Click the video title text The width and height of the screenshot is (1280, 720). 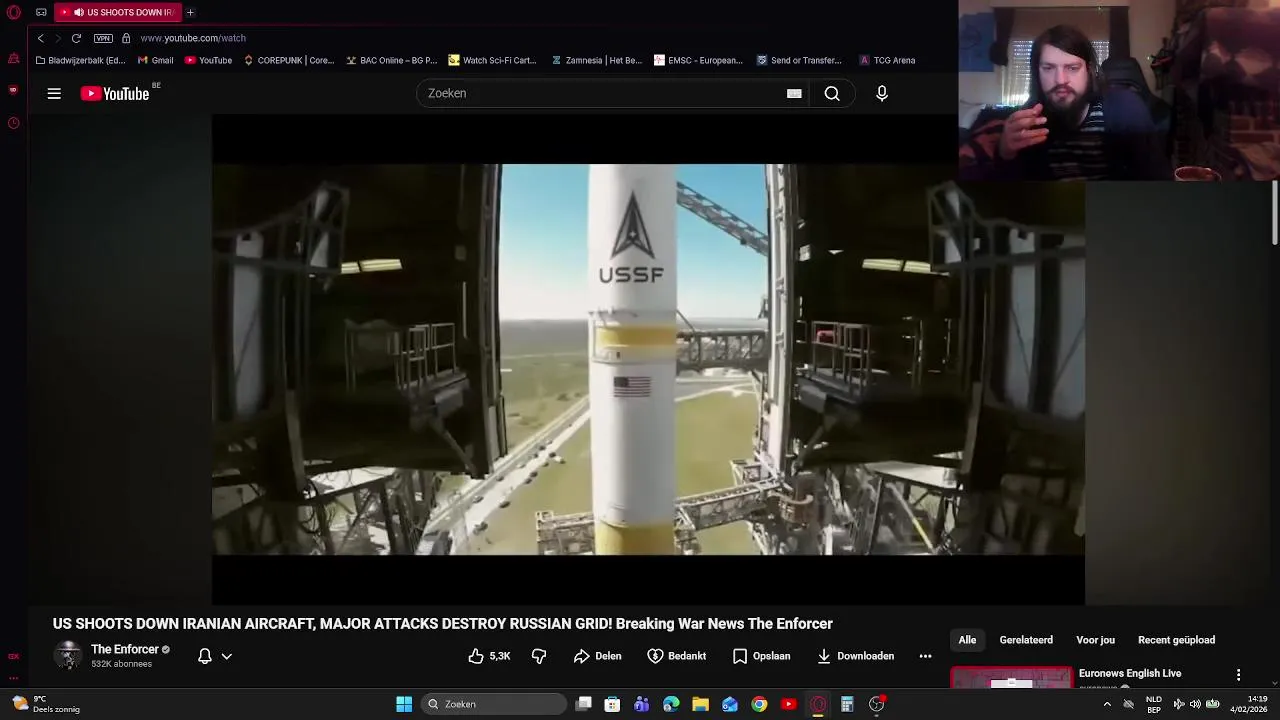(442, 623)
